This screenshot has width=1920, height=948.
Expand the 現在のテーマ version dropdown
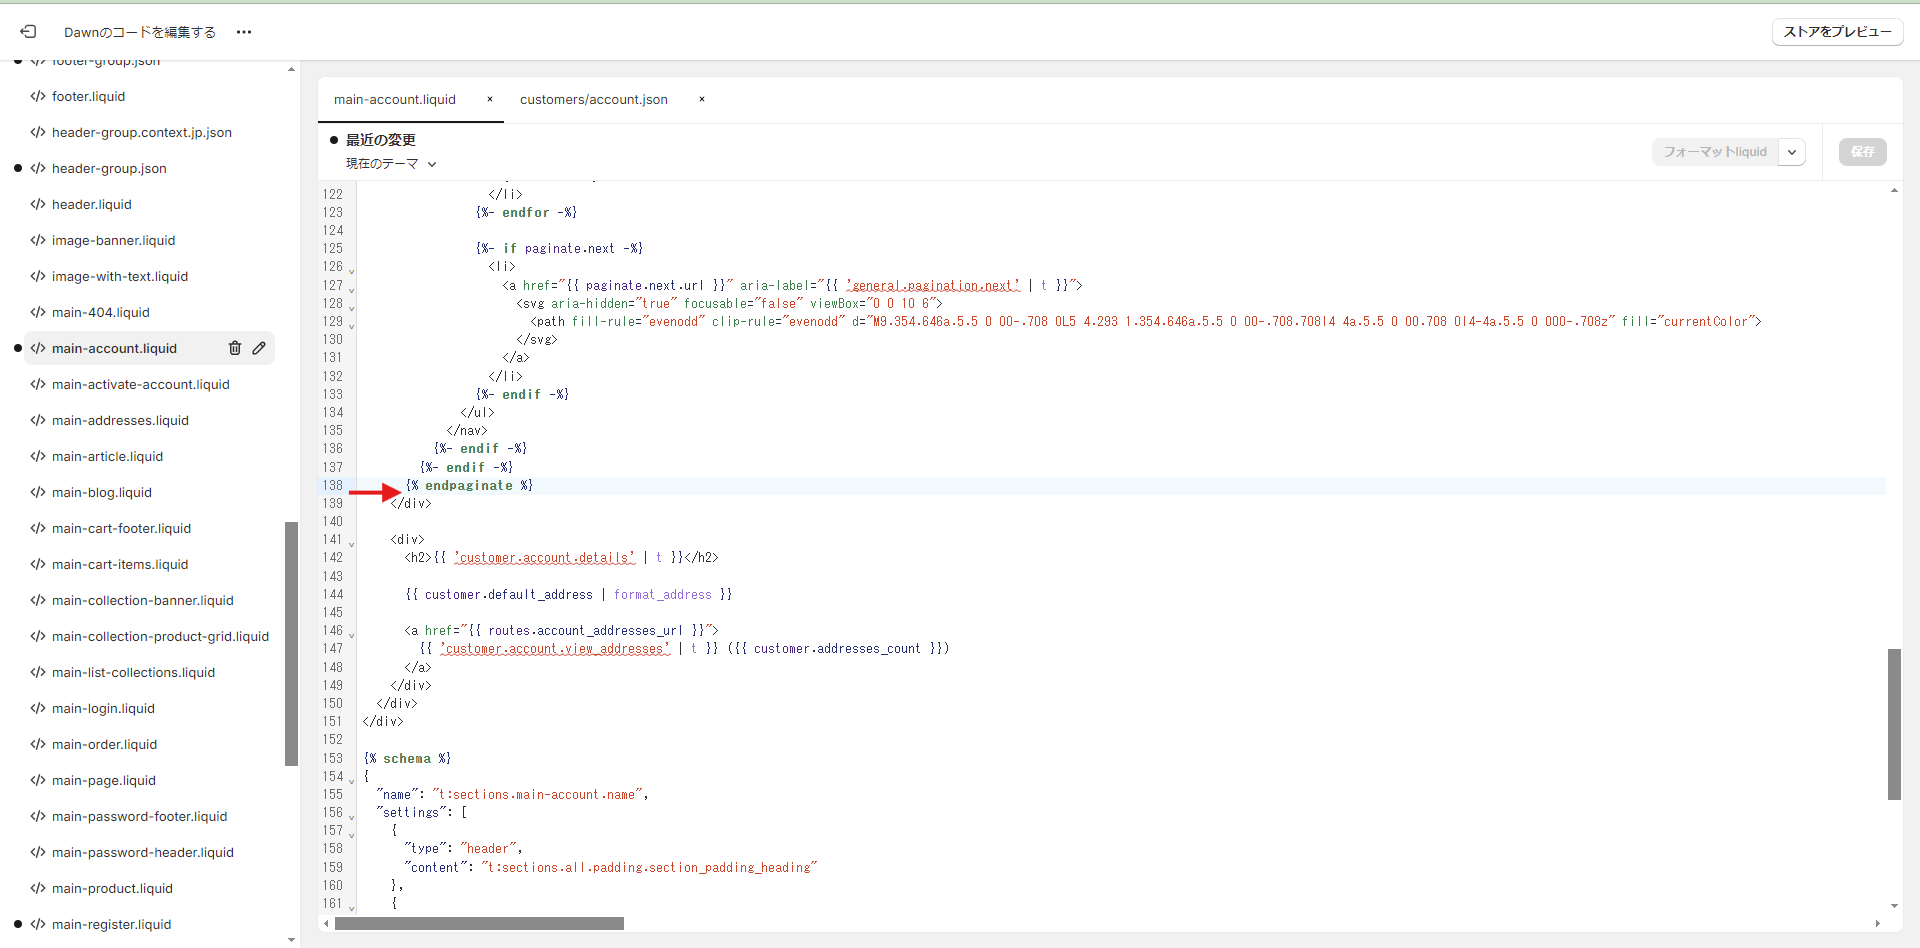pyautogui.click(x=391, y=164)
